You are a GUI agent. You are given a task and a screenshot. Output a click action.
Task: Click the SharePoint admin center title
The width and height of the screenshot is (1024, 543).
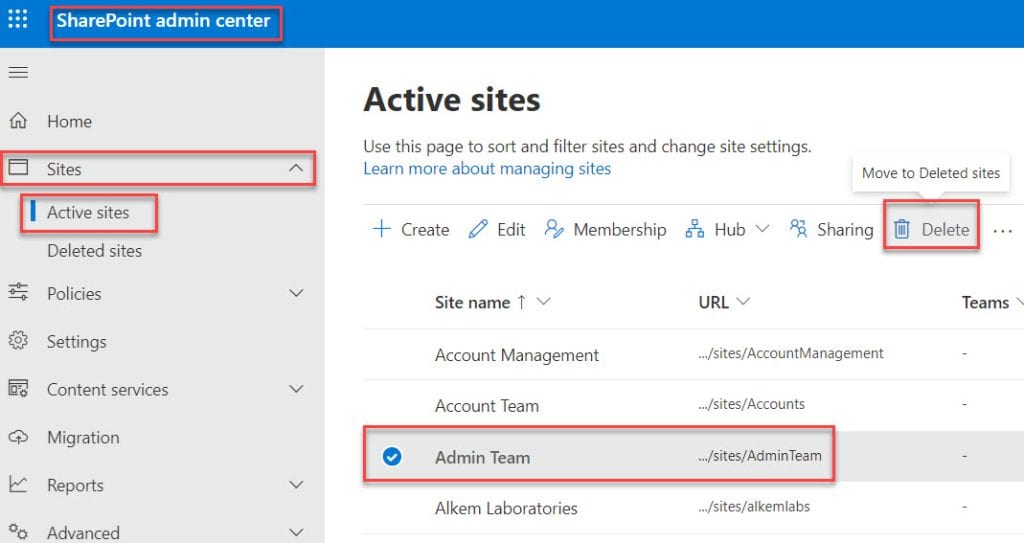pos(163,20)
